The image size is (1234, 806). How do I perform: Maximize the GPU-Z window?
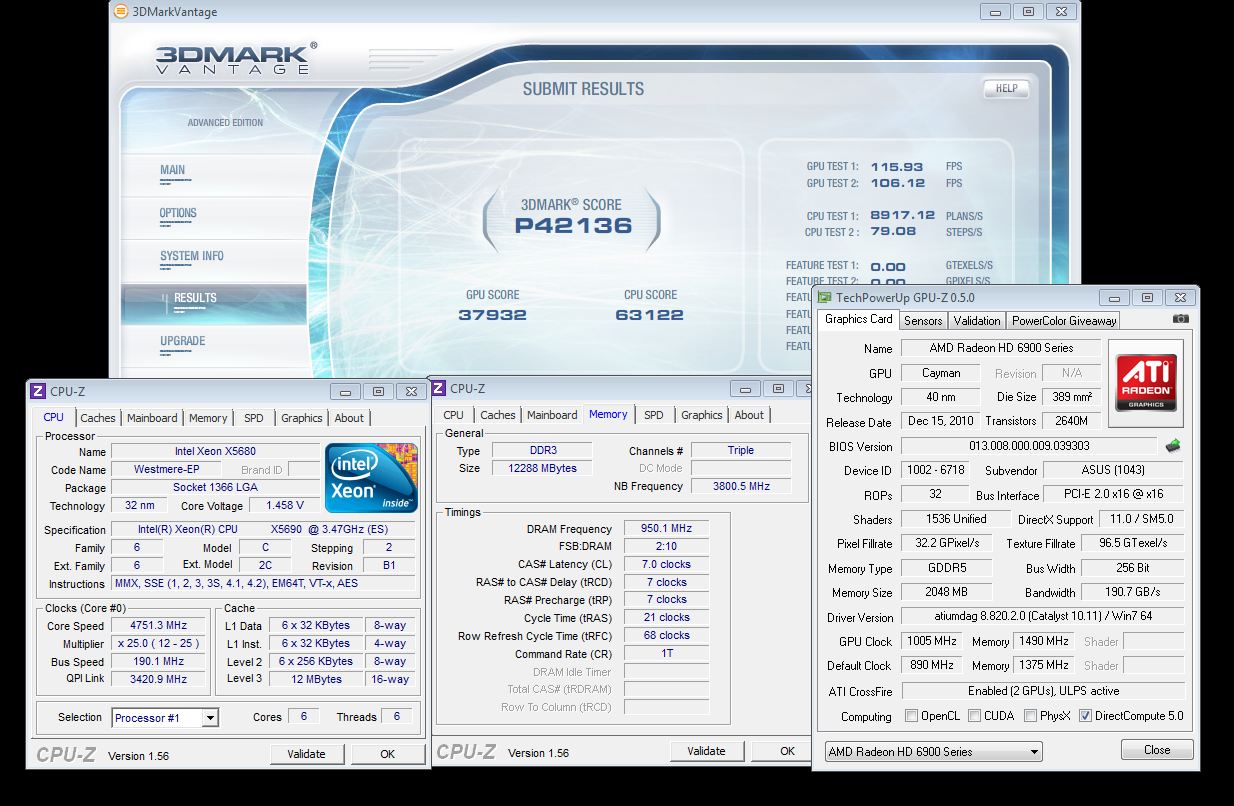(1147, 297)
